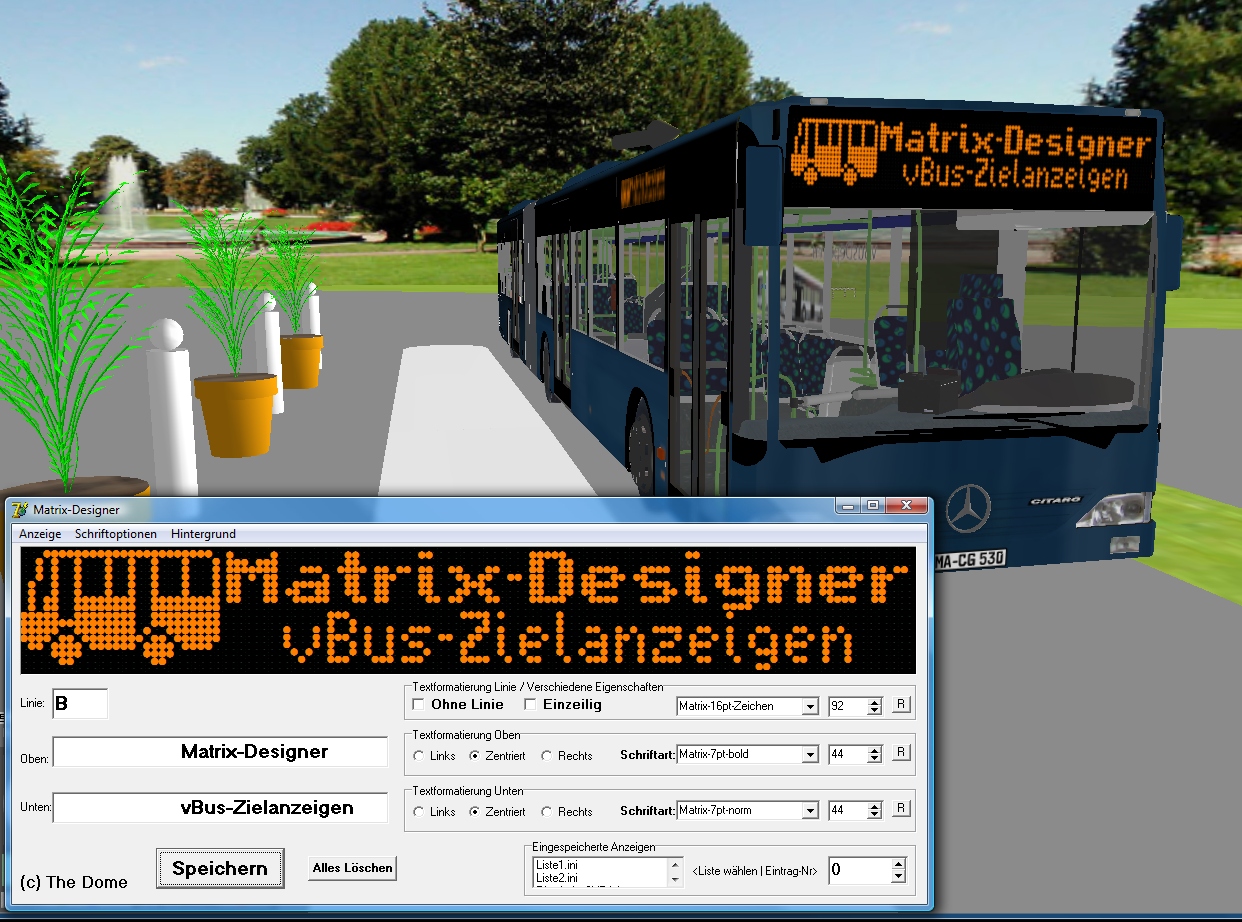
Task: Select Zentriert in Textformatierung Unten
Action: pos(476,812)
